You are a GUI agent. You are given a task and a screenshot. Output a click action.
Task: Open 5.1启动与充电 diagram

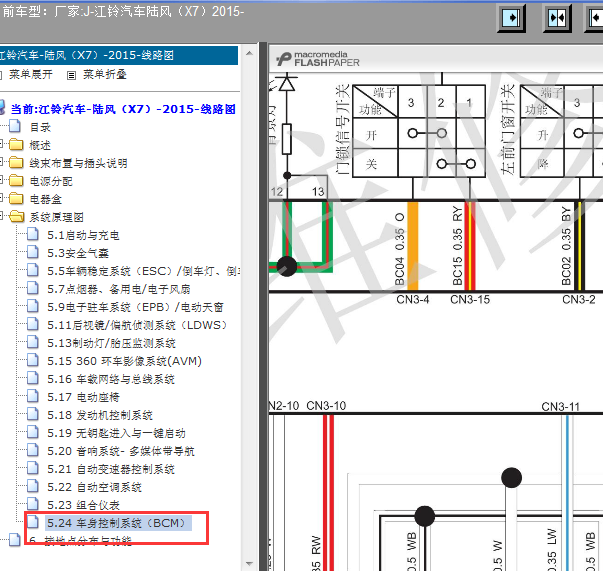tap(83, 235)
